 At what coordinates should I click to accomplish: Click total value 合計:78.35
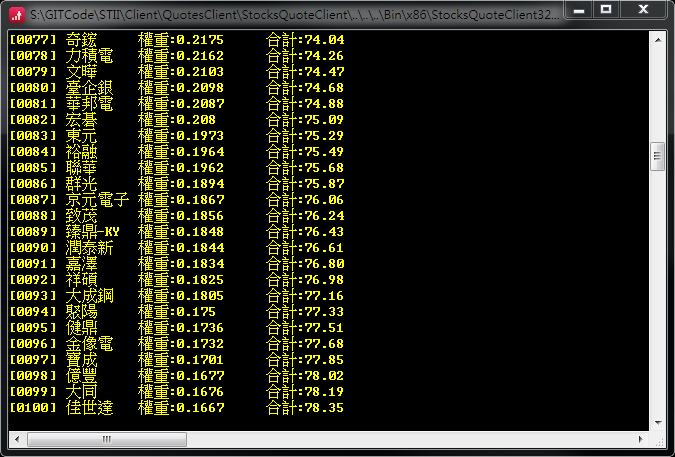click(305, 408)
